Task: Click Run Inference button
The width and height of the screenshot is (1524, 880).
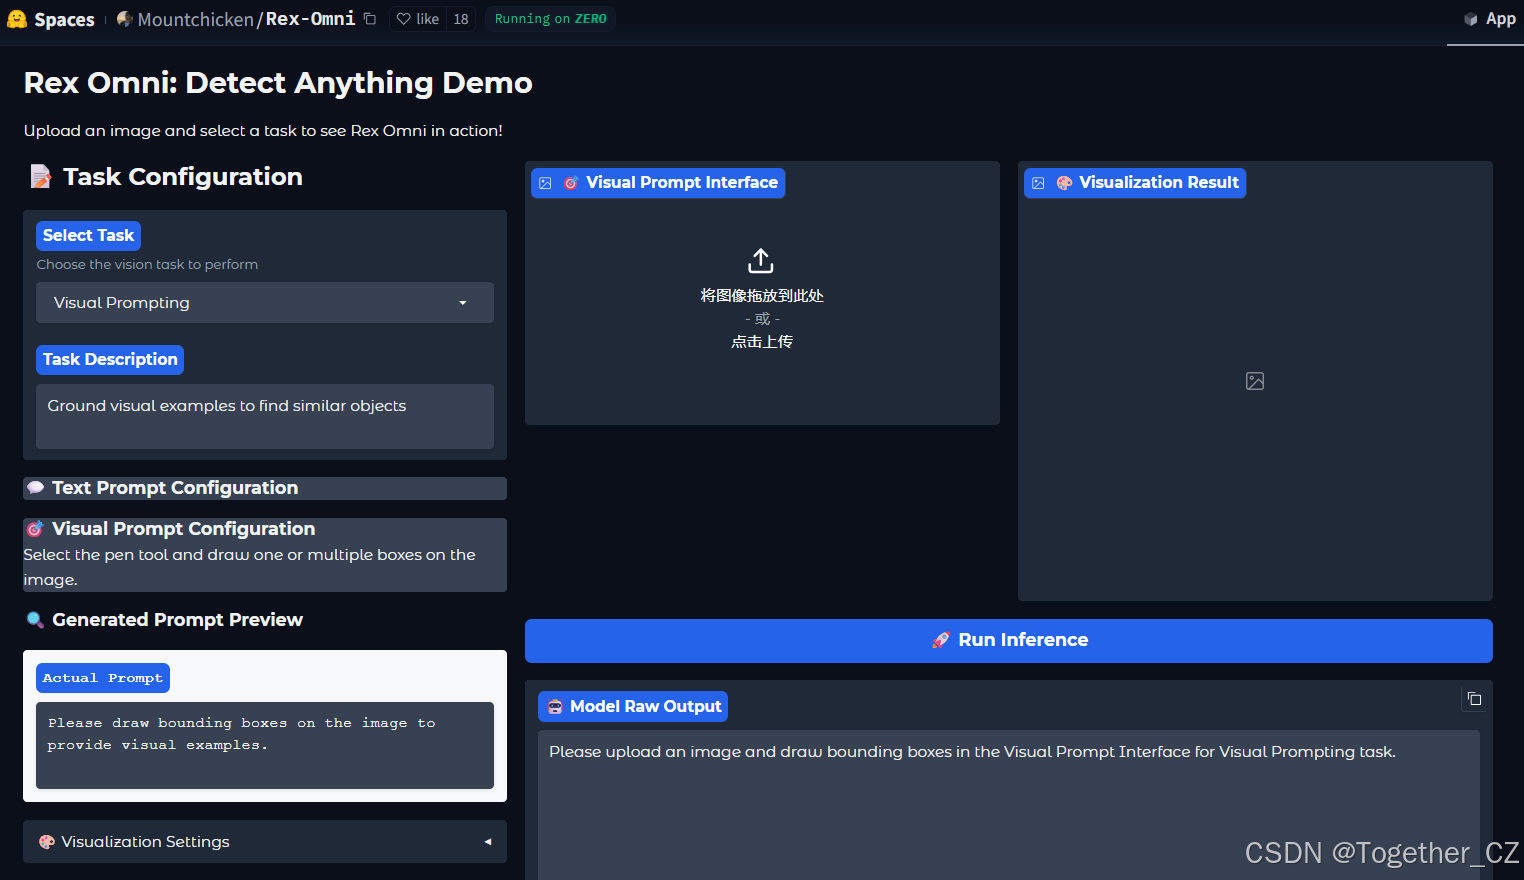Action: coord(1009,641)
